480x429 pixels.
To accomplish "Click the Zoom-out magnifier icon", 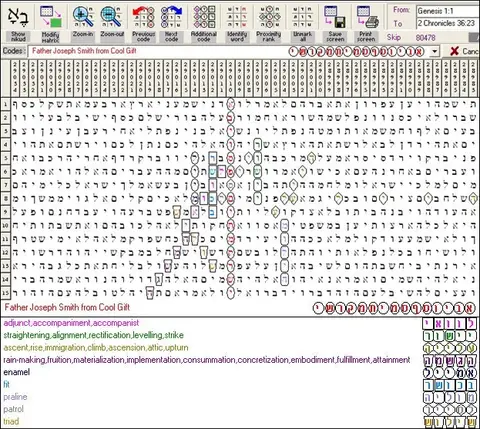I will (x=112, y=17).
